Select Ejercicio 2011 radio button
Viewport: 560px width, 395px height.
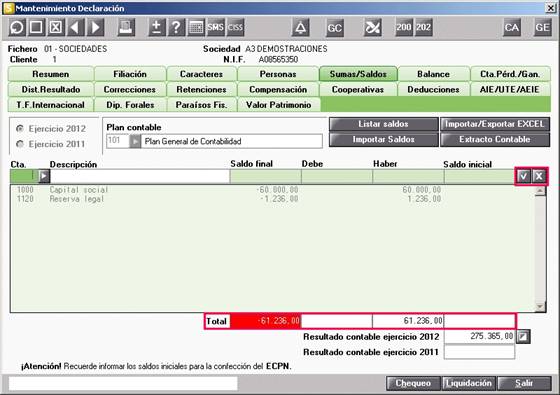pos(20,144)
